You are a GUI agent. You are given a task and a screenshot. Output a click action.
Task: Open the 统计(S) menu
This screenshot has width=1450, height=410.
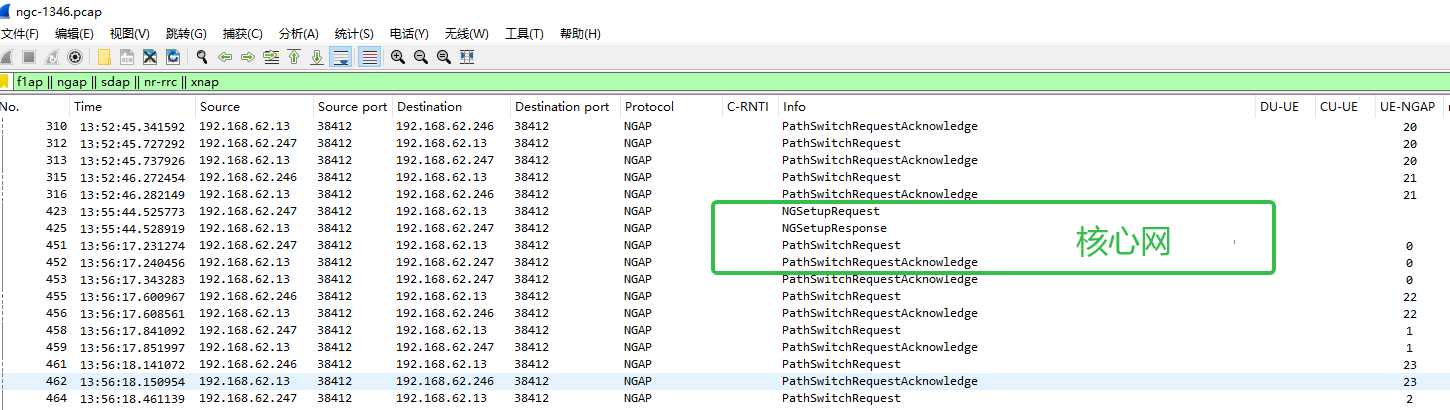(x=354, y=34)
